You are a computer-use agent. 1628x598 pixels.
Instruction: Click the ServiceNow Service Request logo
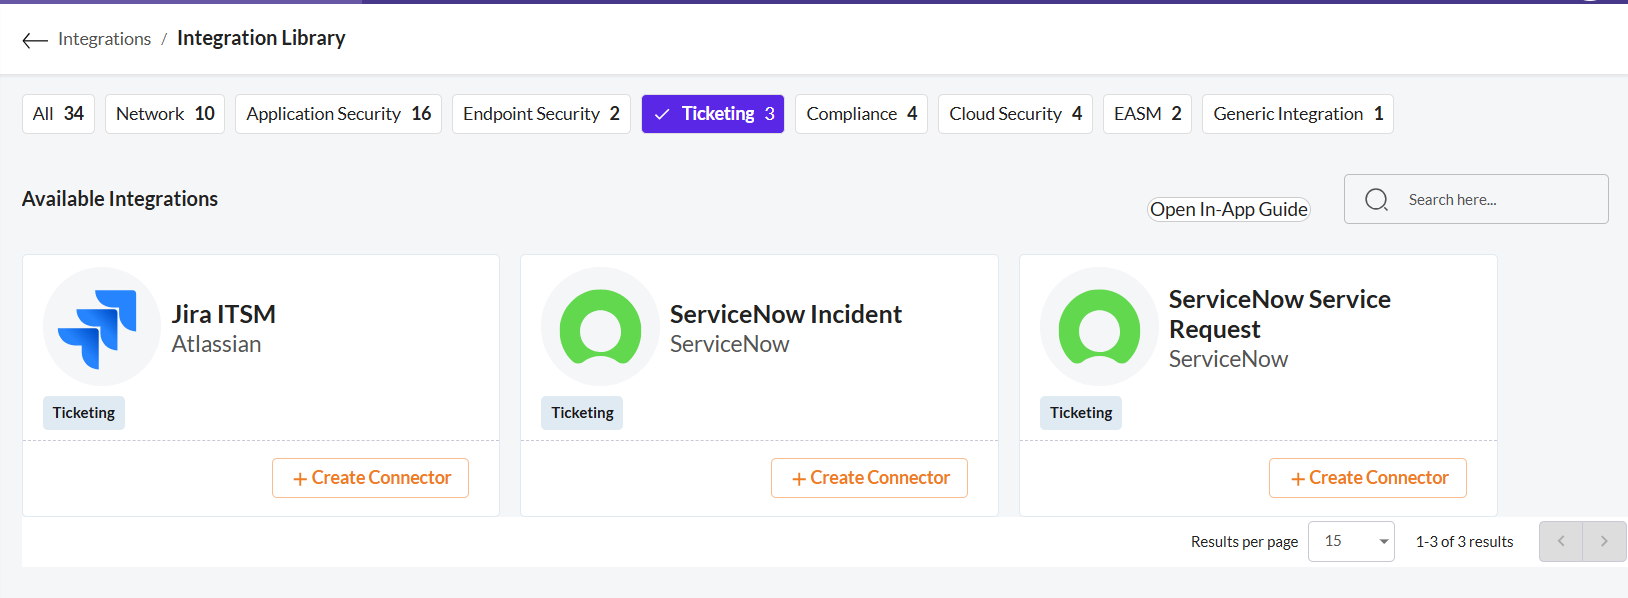[x=1099, y=326]
